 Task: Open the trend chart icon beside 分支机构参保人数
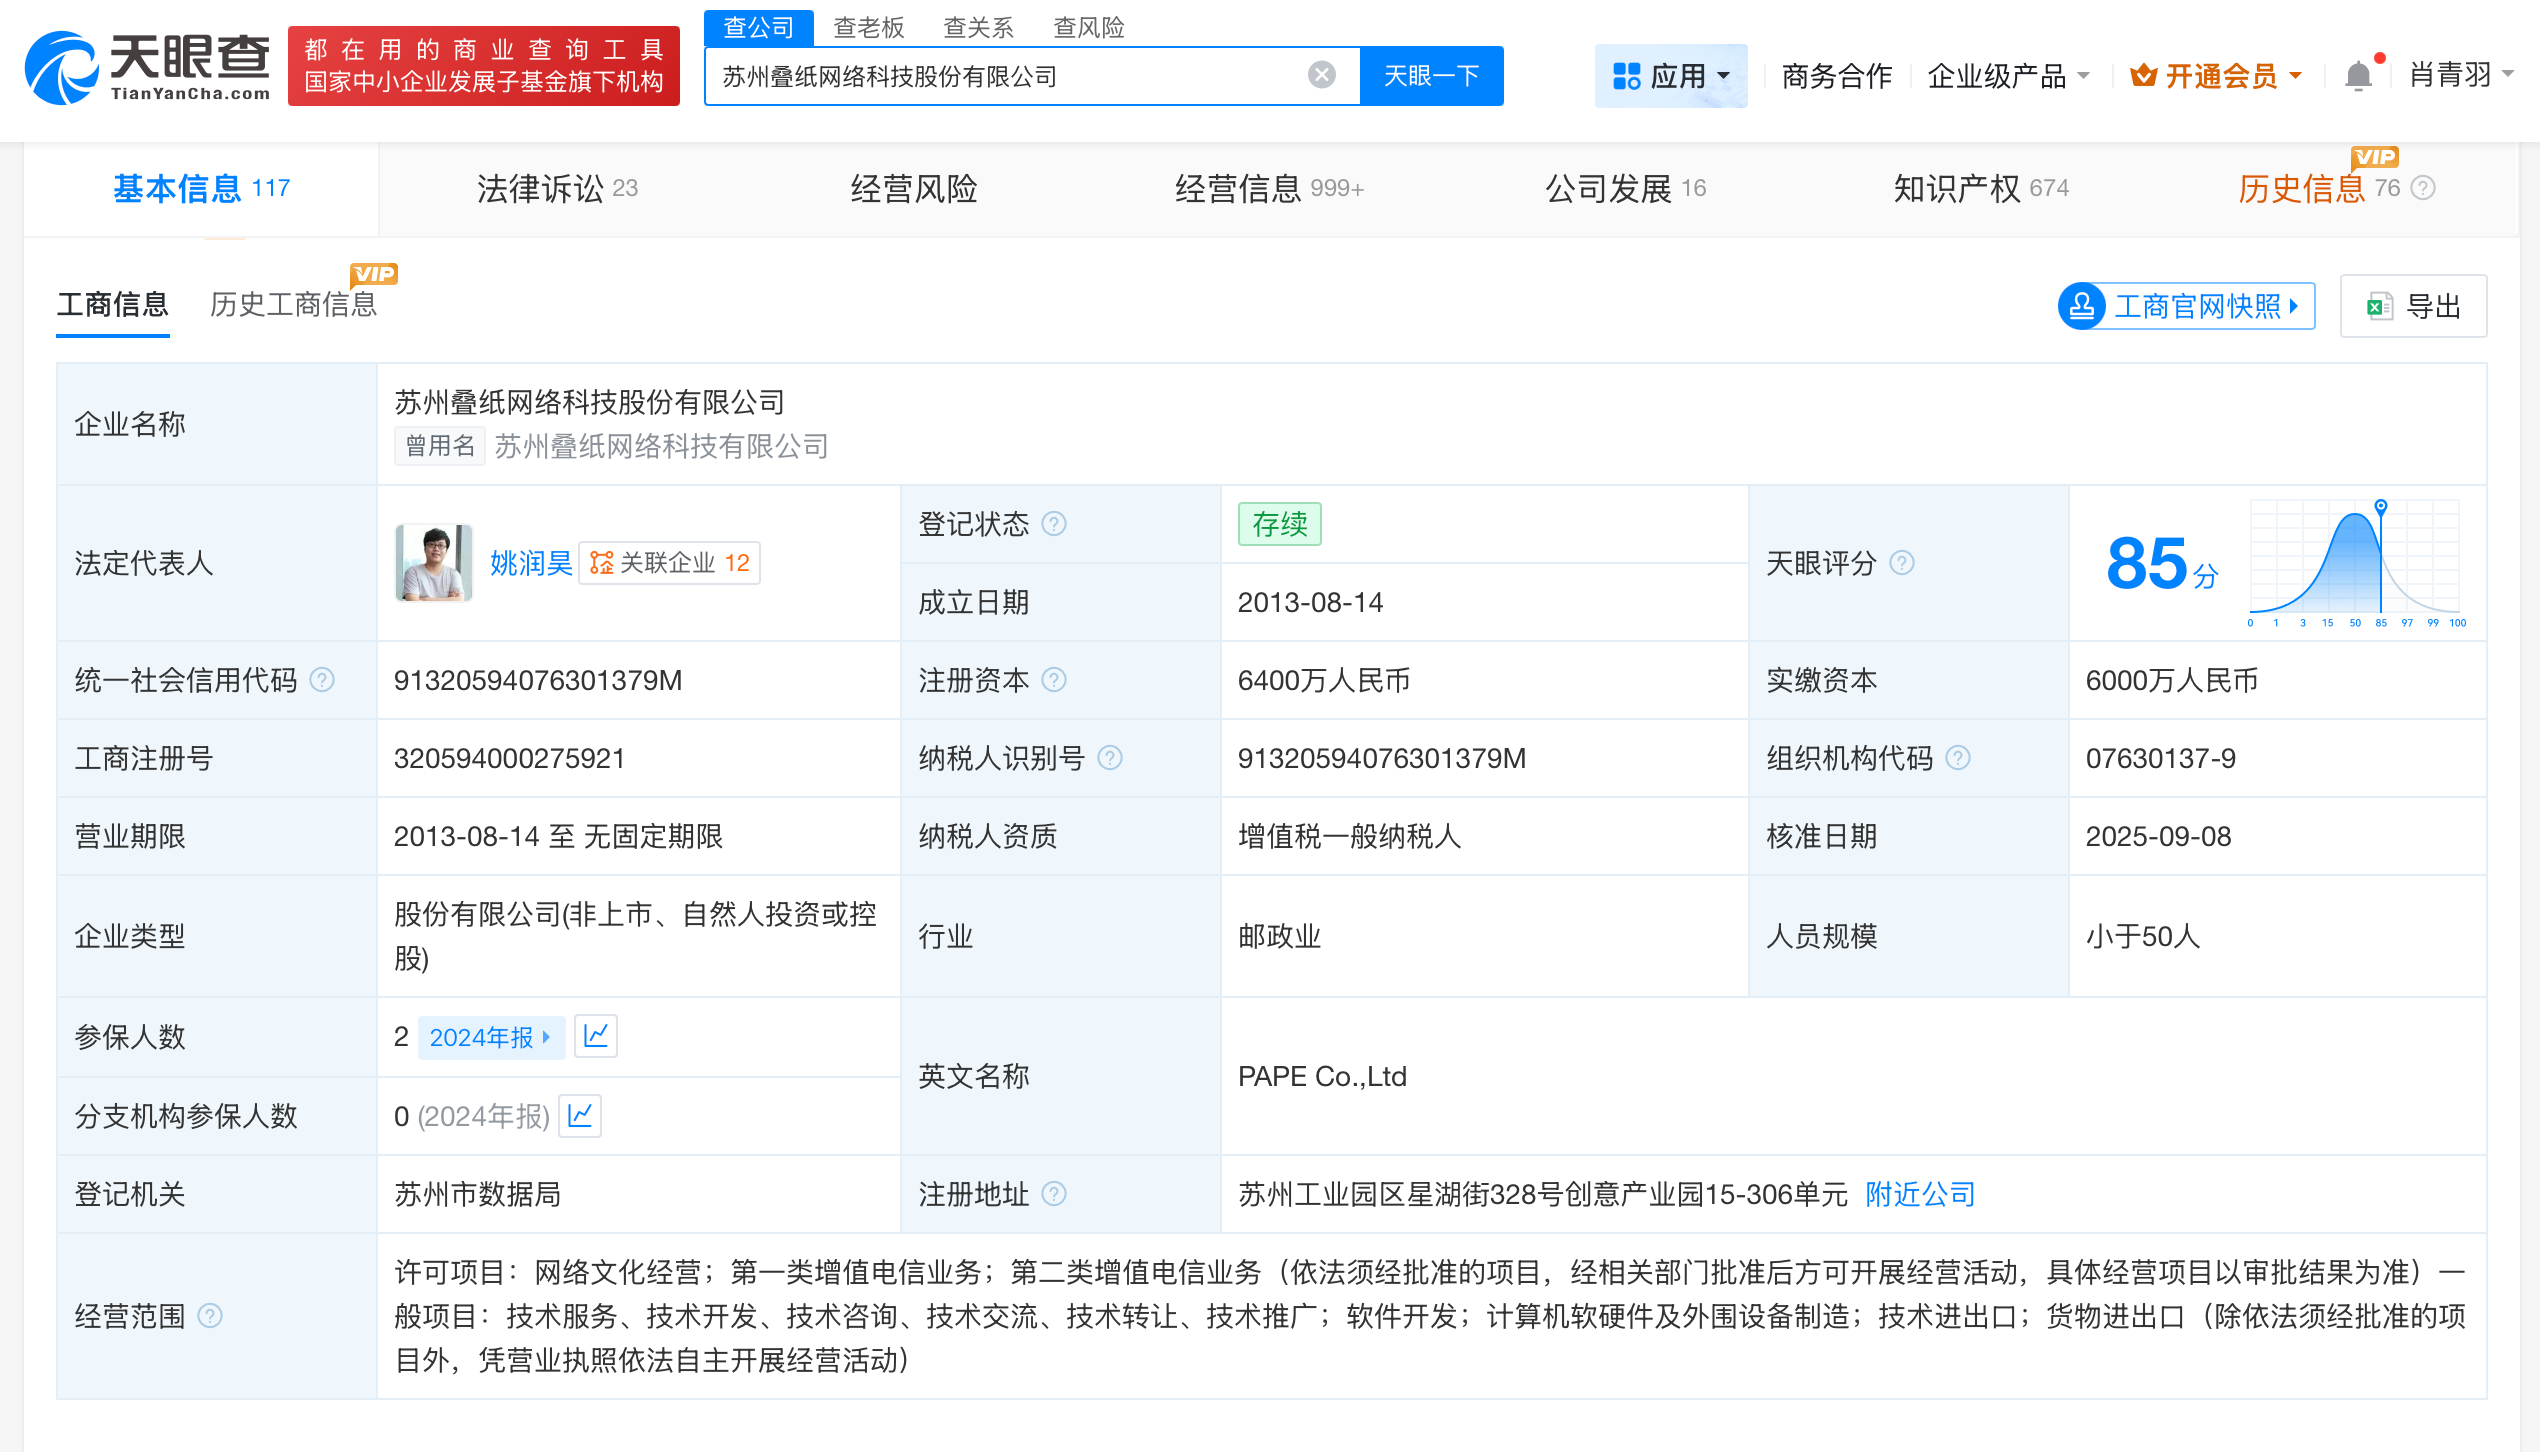580,1116
